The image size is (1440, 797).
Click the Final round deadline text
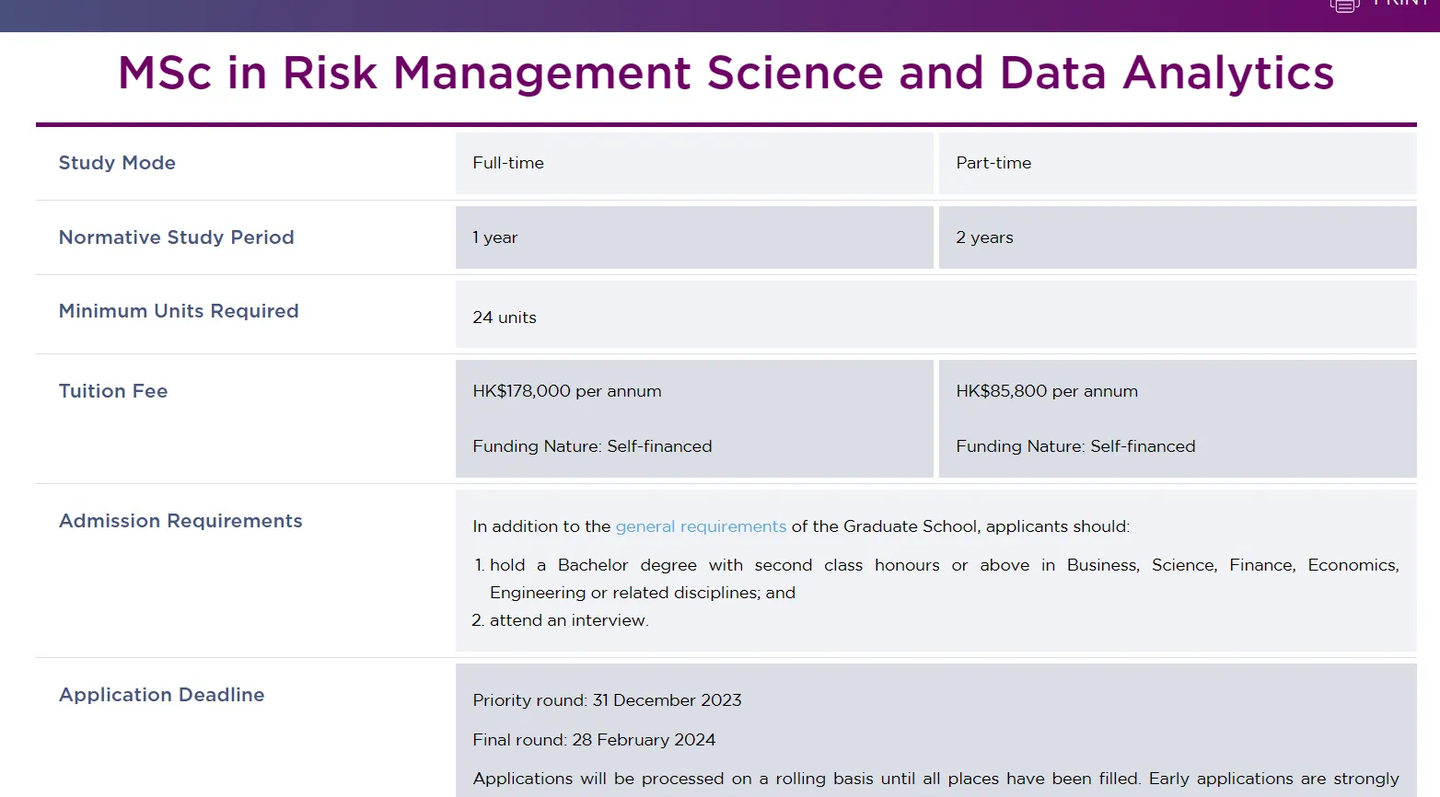point(594,740)
